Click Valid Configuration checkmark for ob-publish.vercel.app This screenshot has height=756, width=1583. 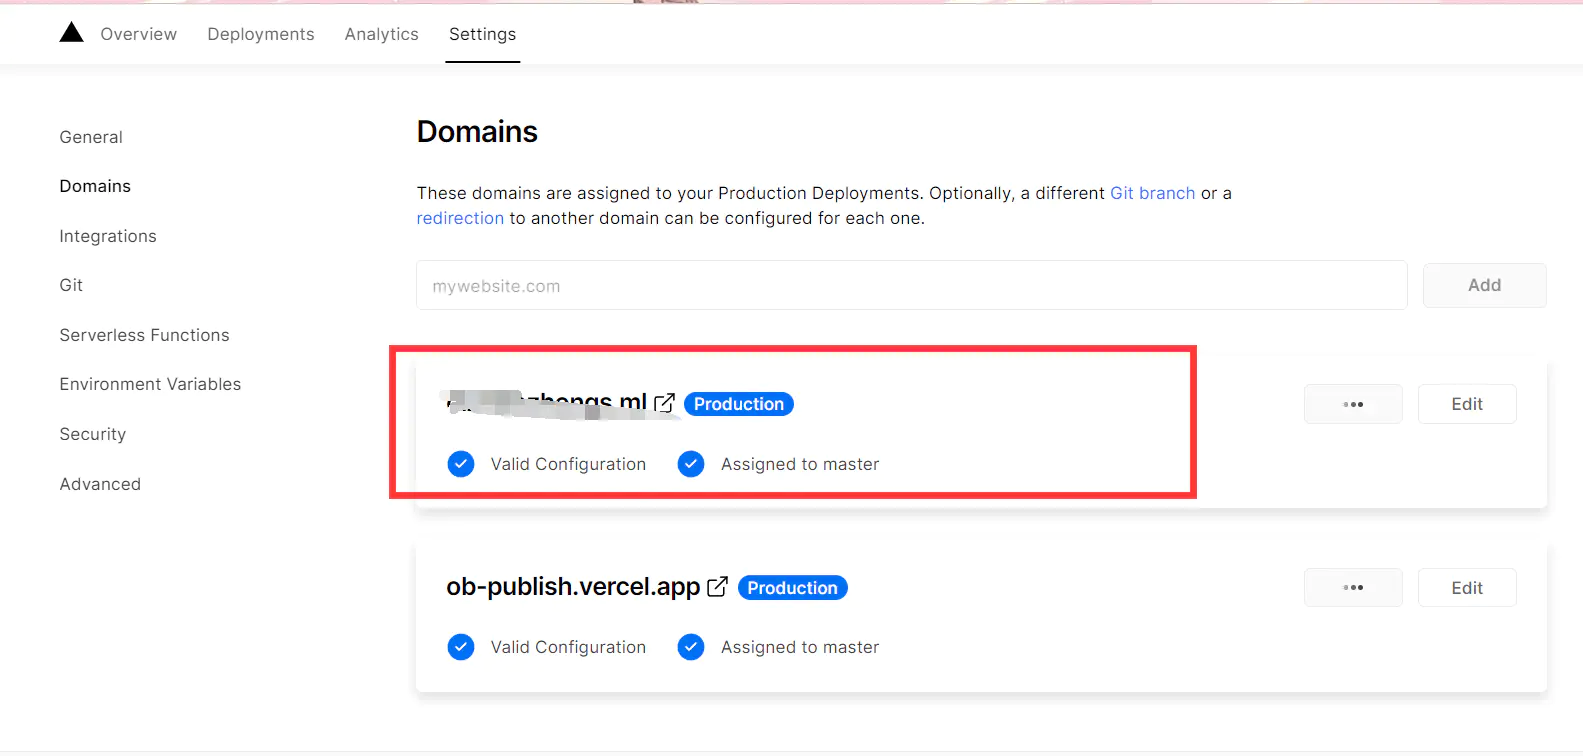click(461, 647)
